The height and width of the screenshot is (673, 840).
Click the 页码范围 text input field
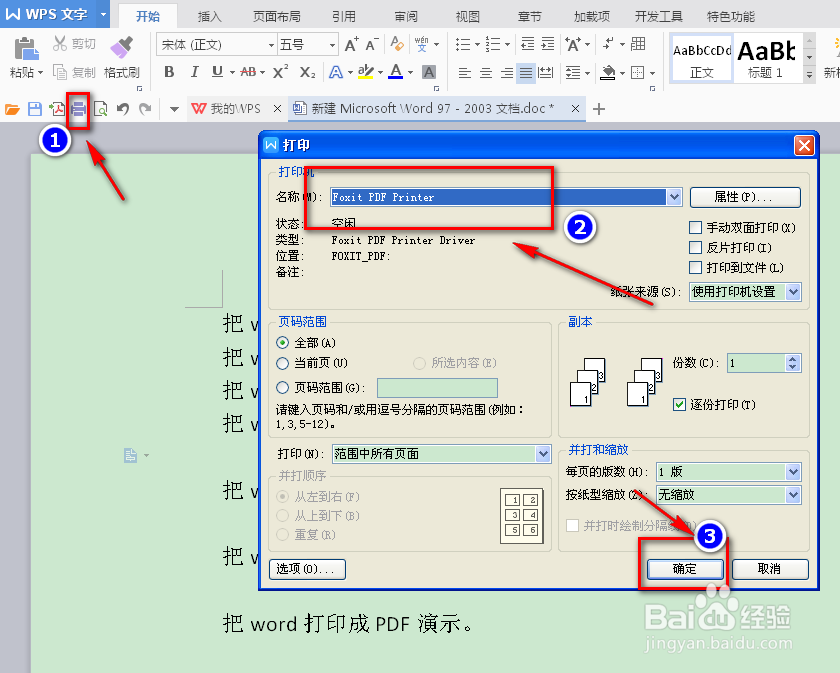point(437,387)
